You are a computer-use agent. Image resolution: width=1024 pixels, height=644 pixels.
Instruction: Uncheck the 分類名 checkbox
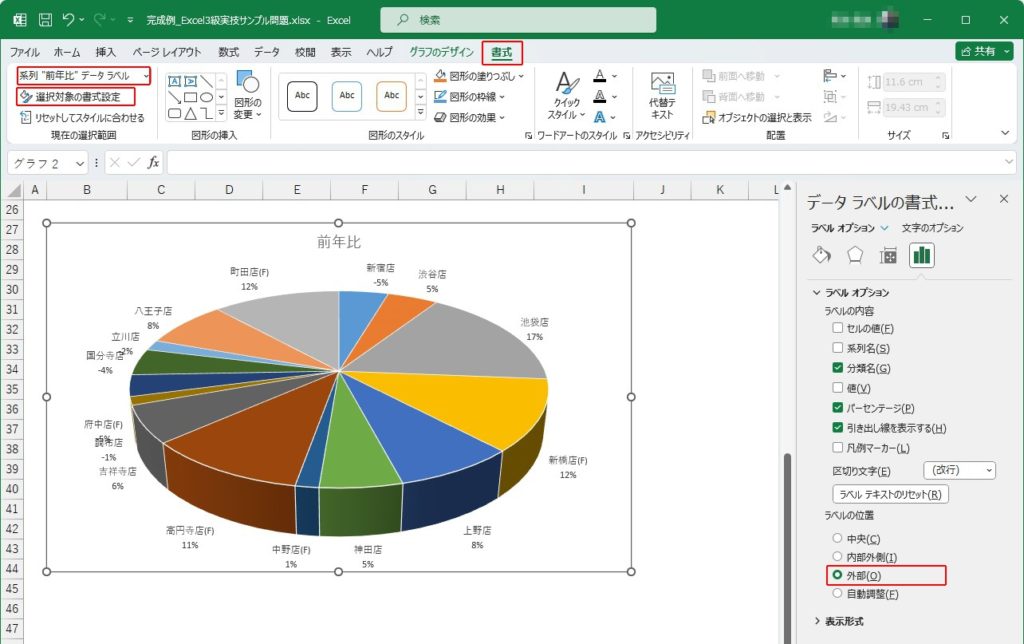coord(838,368)
